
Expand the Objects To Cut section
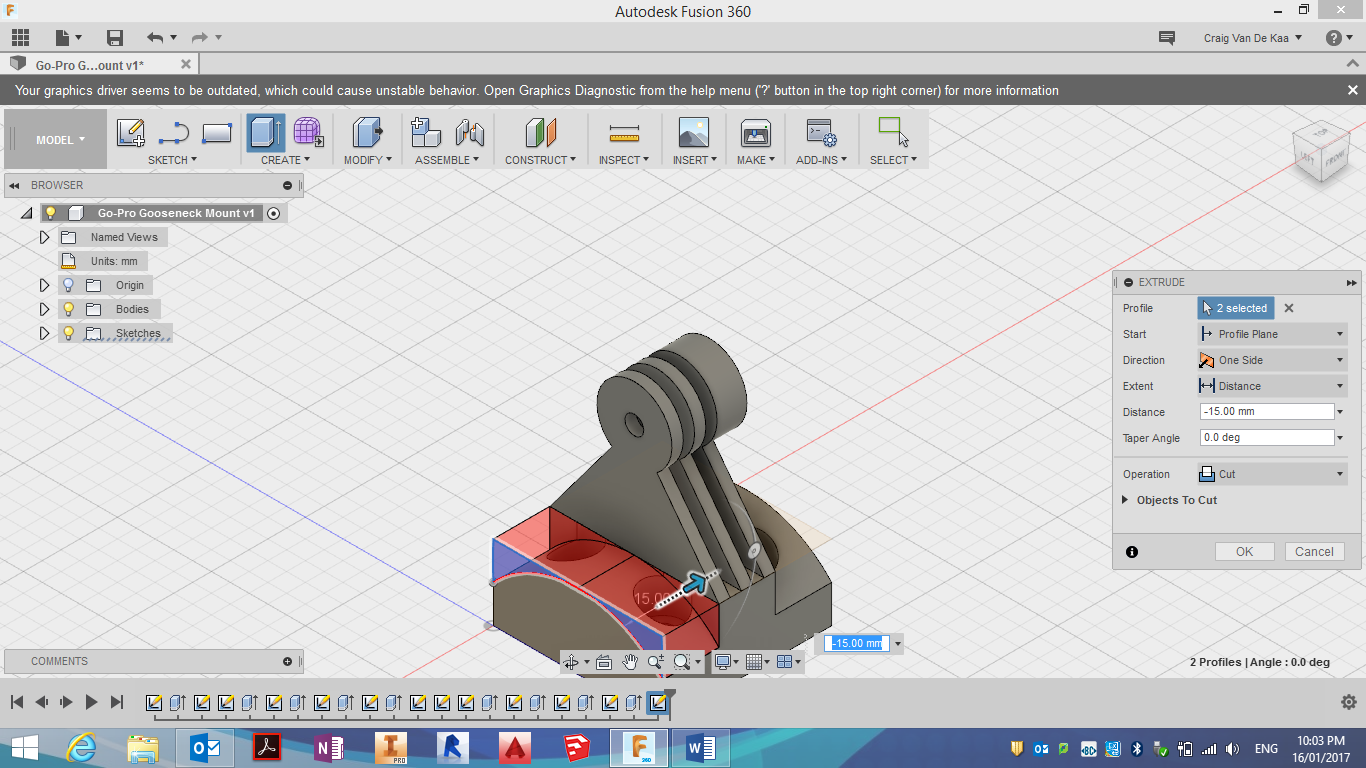coord(1127,500)
